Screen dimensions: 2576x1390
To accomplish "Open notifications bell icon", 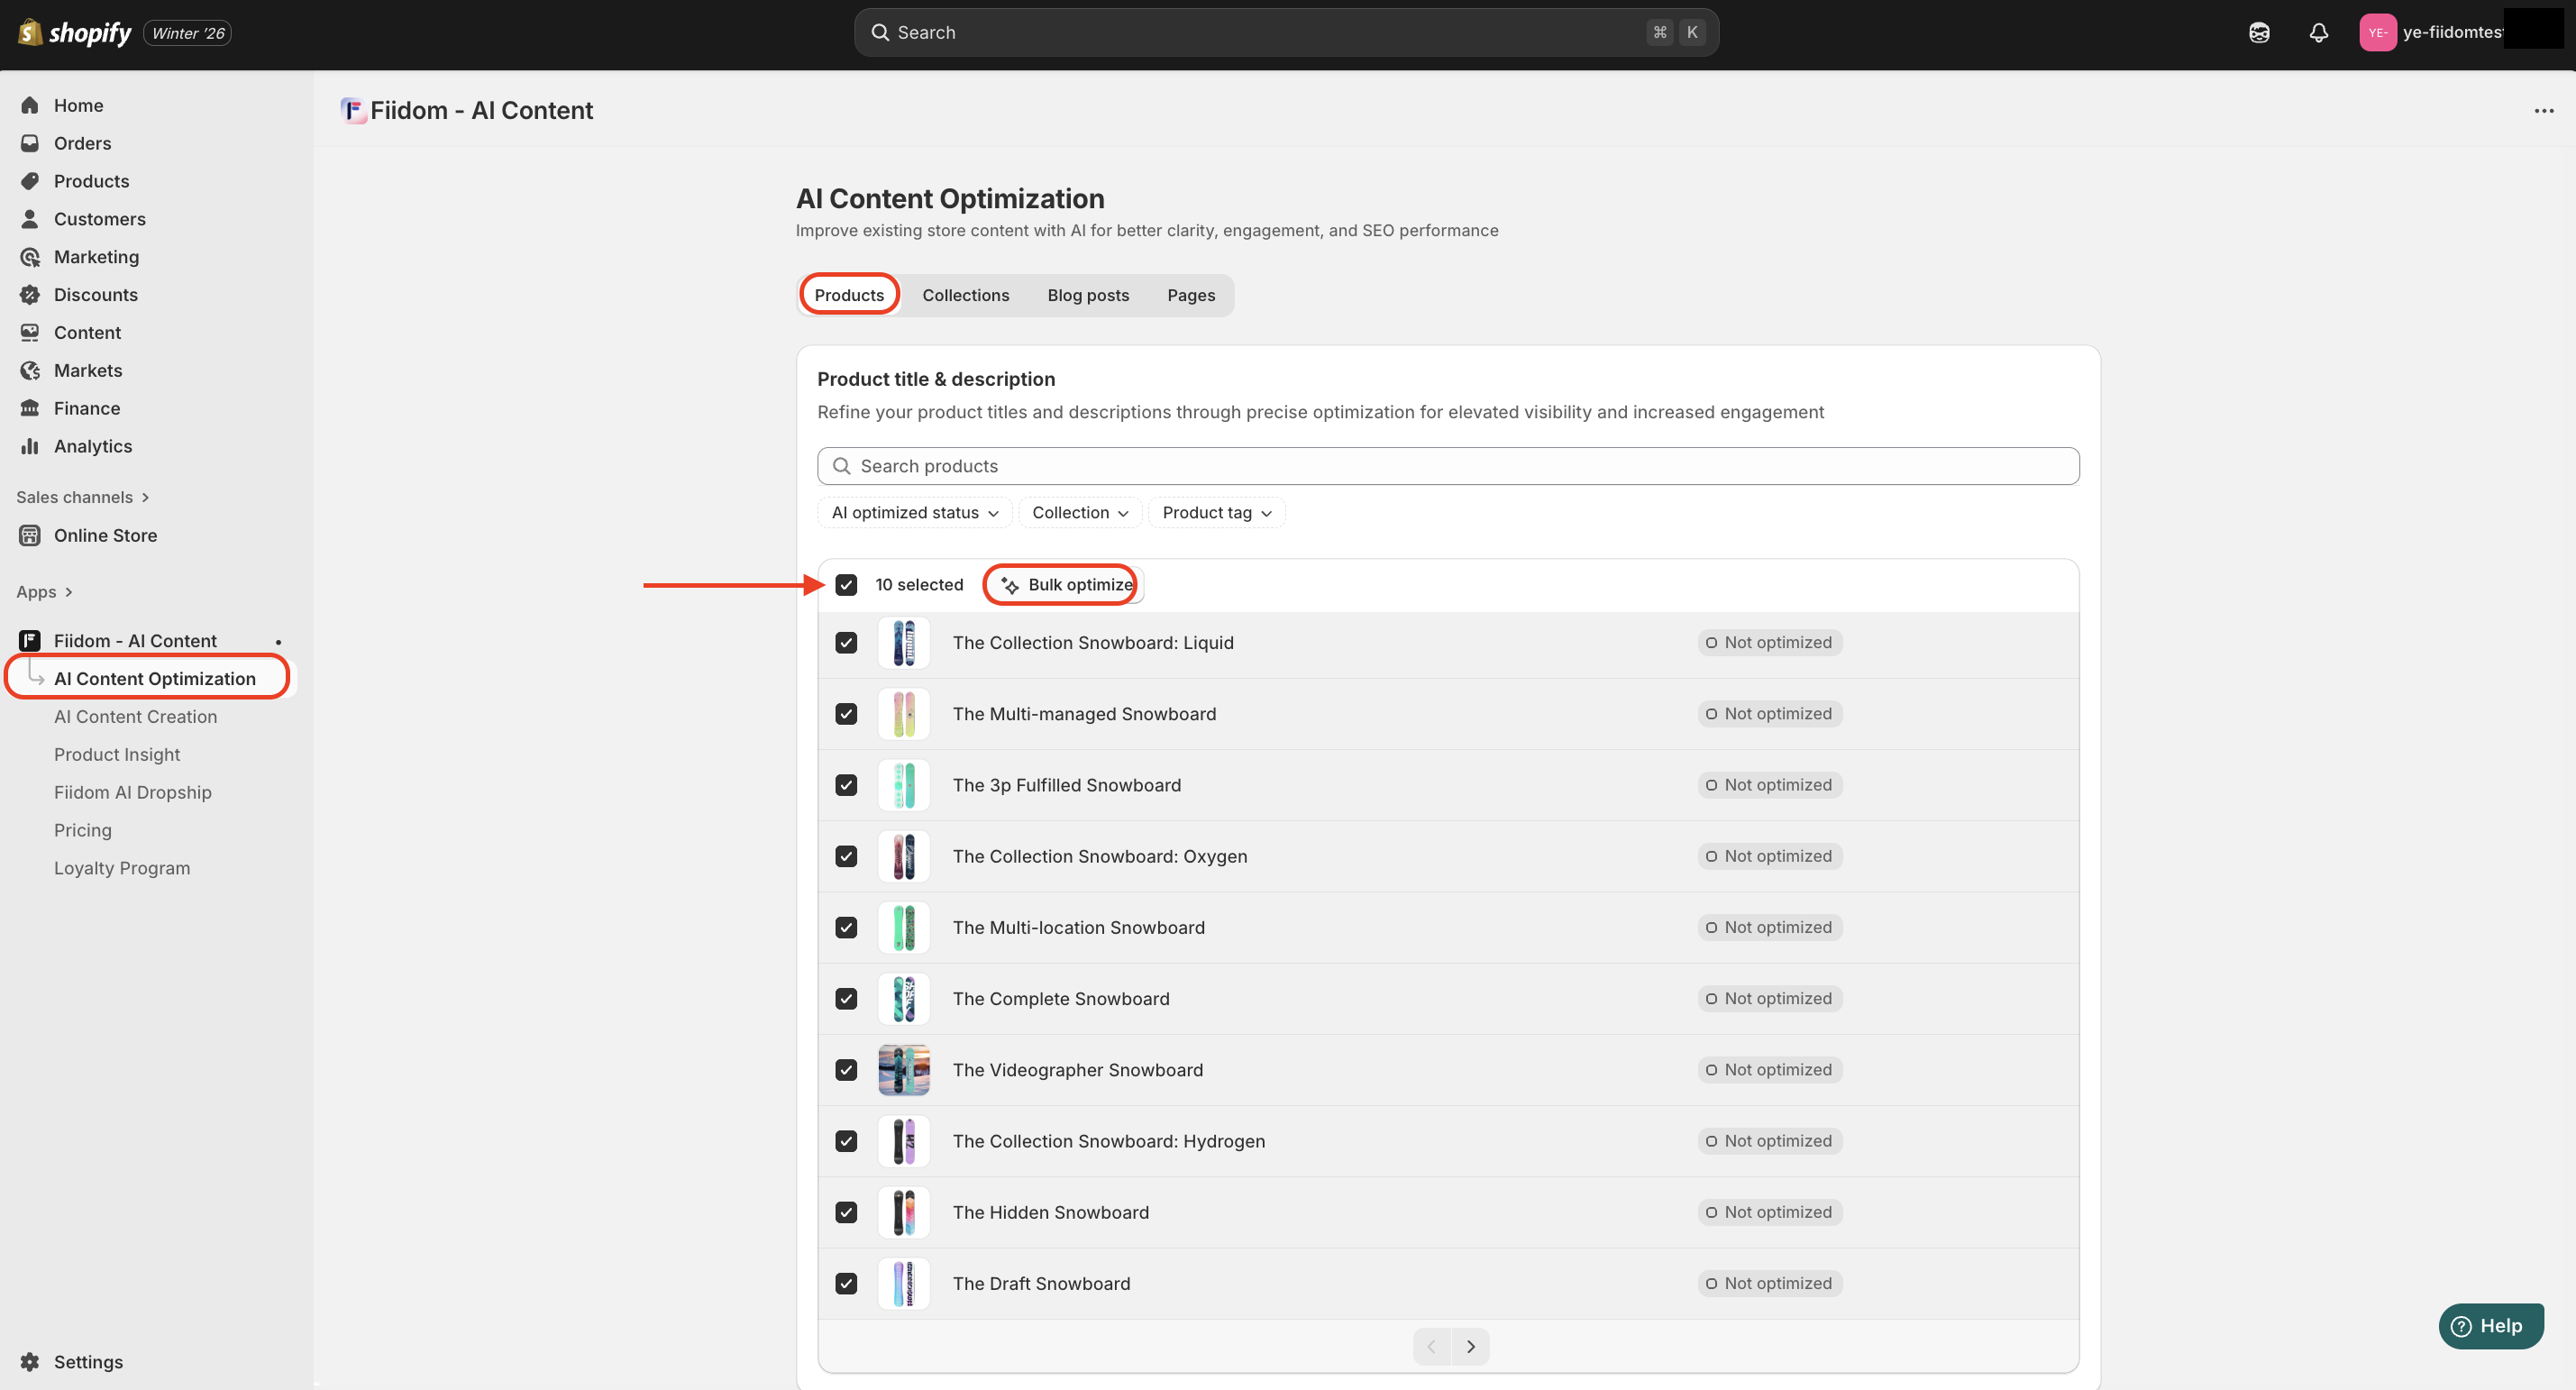I will pos(2318,32).
